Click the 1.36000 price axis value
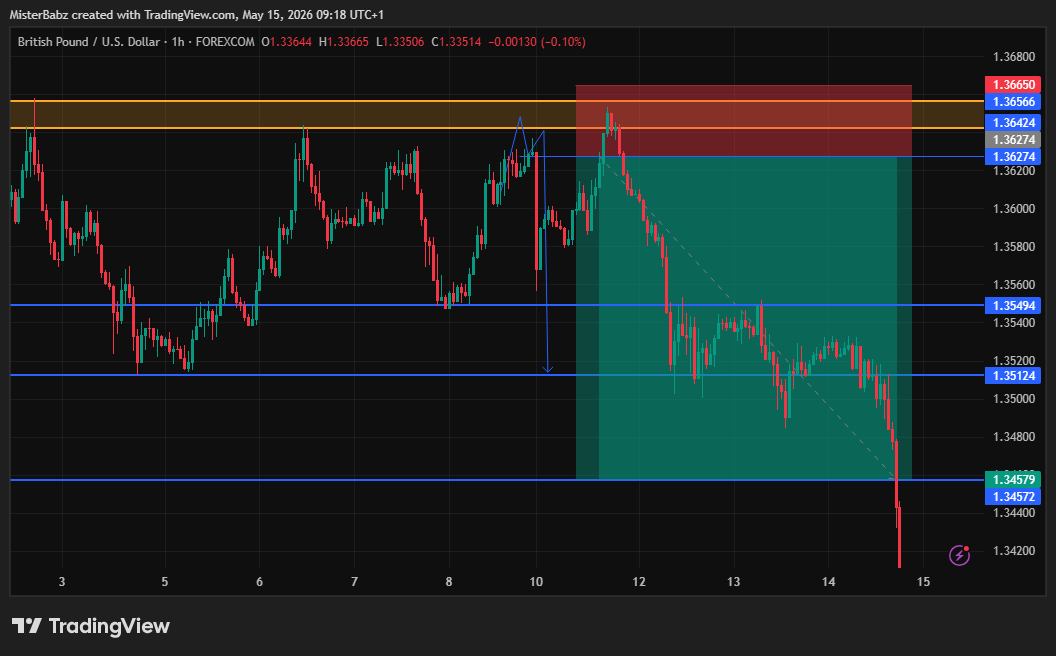The image size is (1056, 656). [x=1014, y=209]
